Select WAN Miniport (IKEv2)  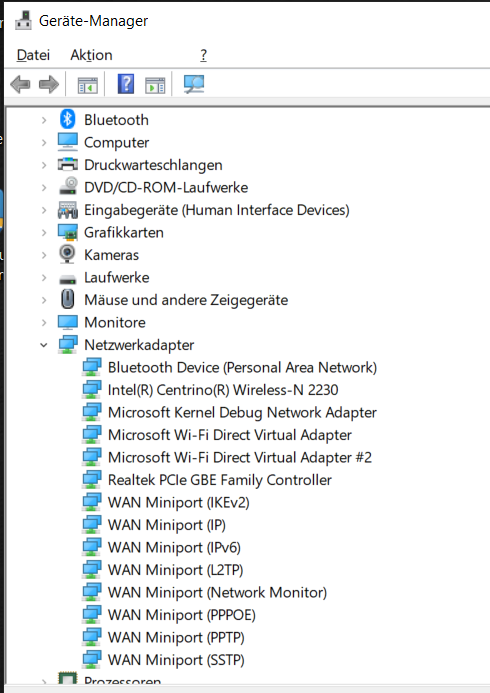(179, 503)
